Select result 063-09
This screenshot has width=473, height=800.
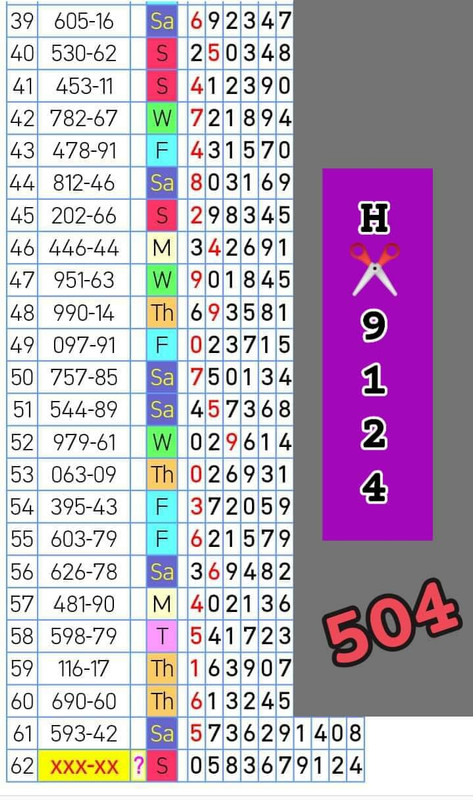(x=84, y=474)
